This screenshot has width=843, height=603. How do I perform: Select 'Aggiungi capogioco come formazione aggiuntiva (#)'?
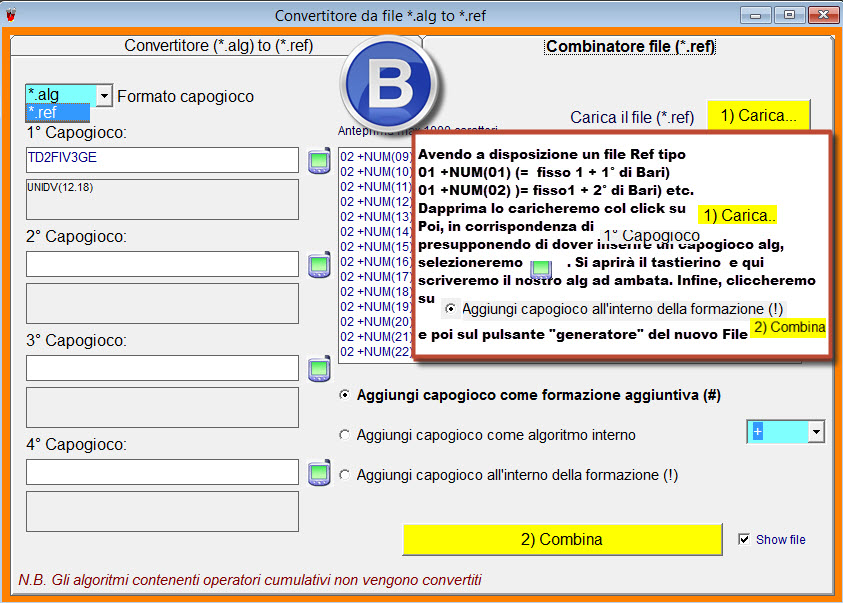tap(531, 395)
